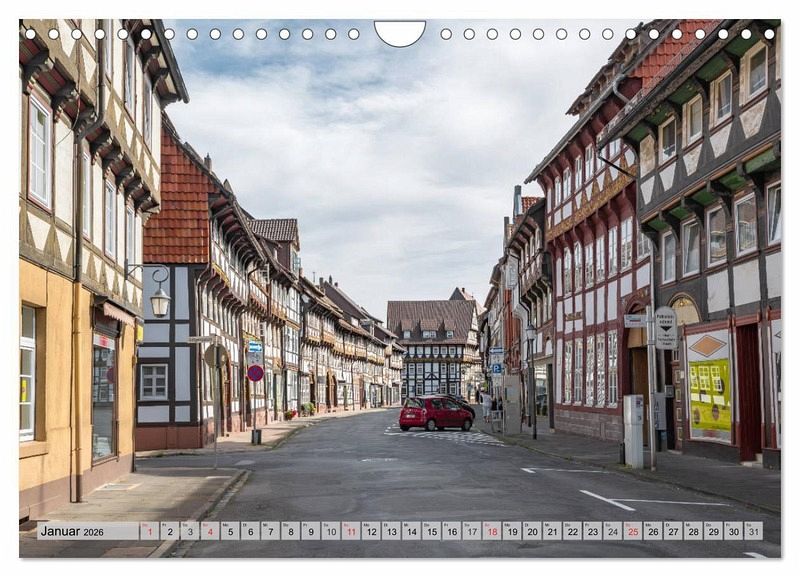Select day 31 at end of date strip
This screenshot has height=577, width=800.
tap(753, 531)
